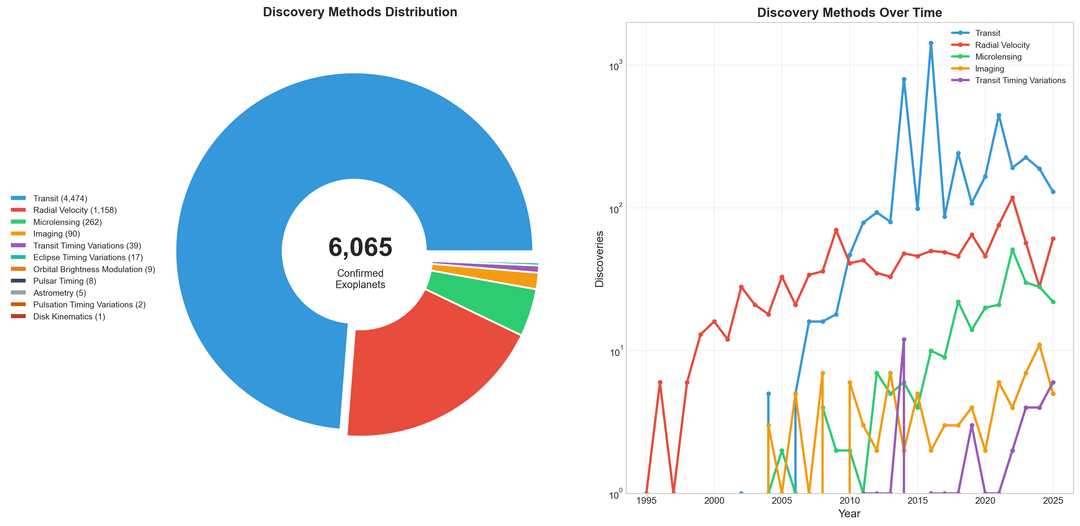Select the Astrometry (5) legend entry
1080x526 pixels.
[x=59, y=293]
